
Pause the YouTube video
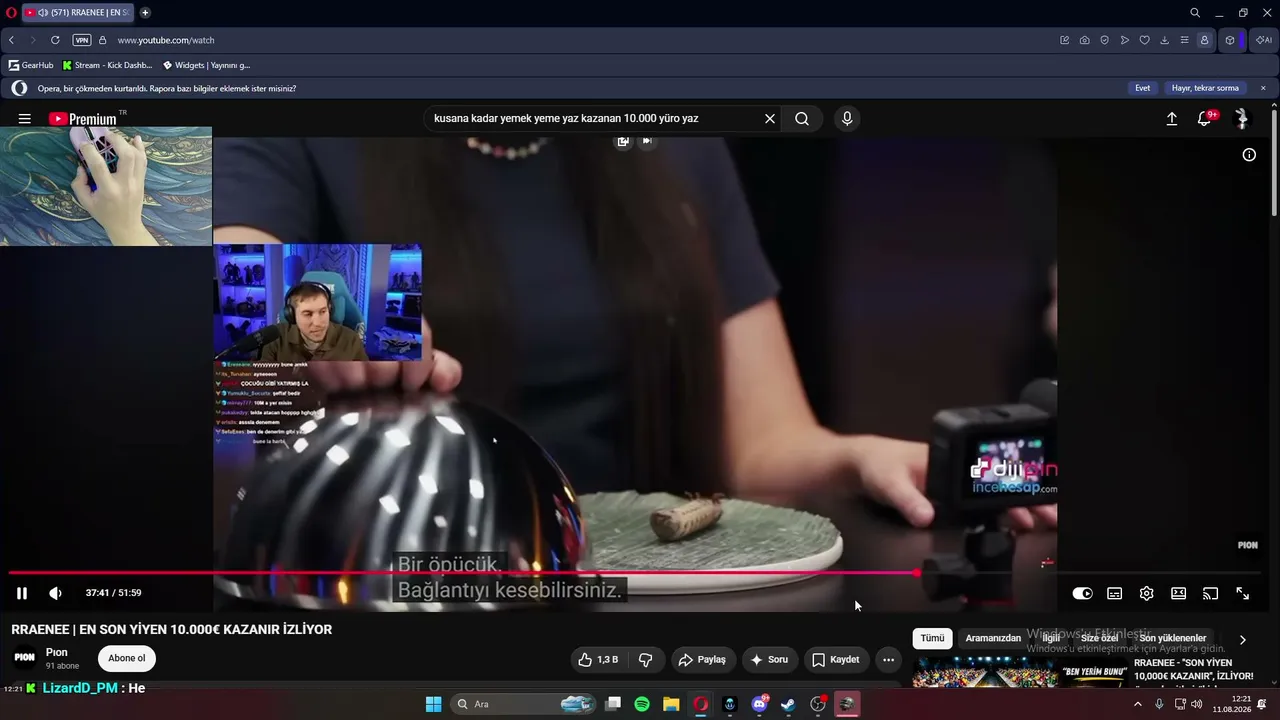point(21,593)
